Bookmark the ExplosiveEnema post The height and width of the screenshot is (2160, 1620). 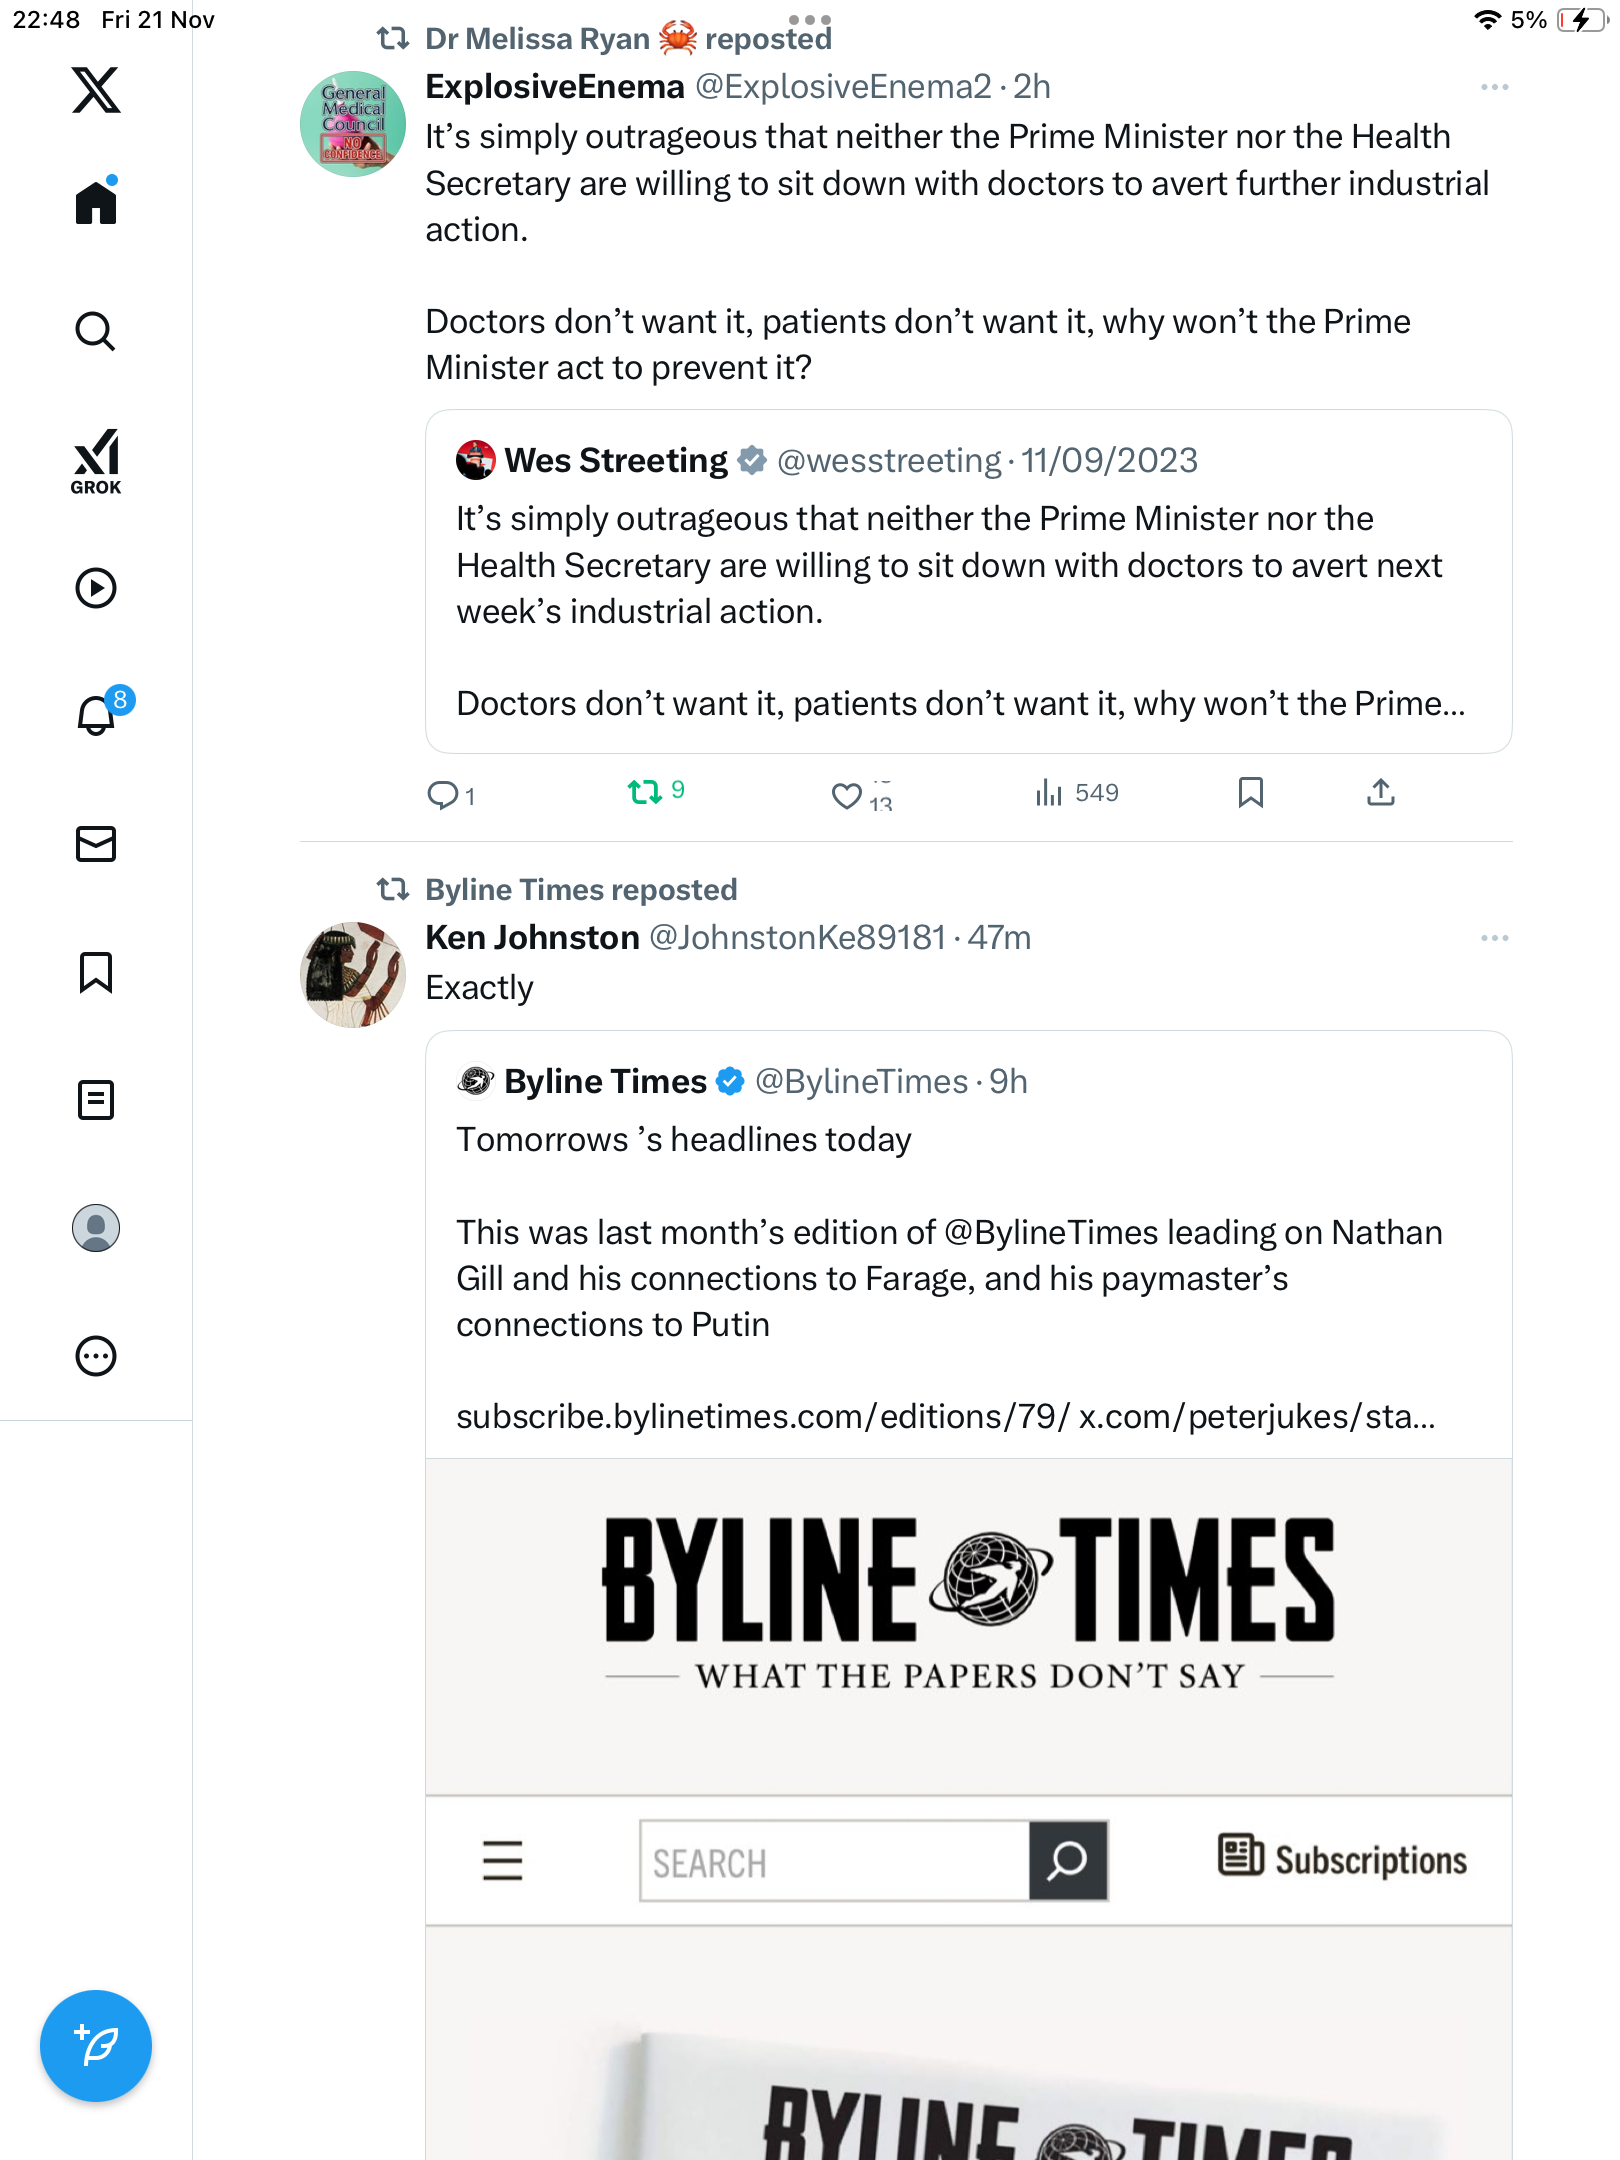1250,793
